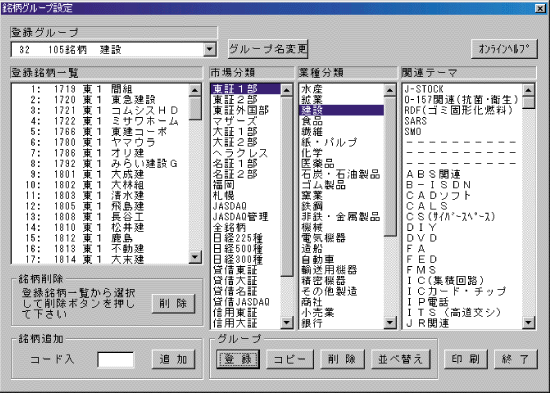Screen dimensions: 550x393
Task: Open オンラインヘルプ help button
Action: 504,49
